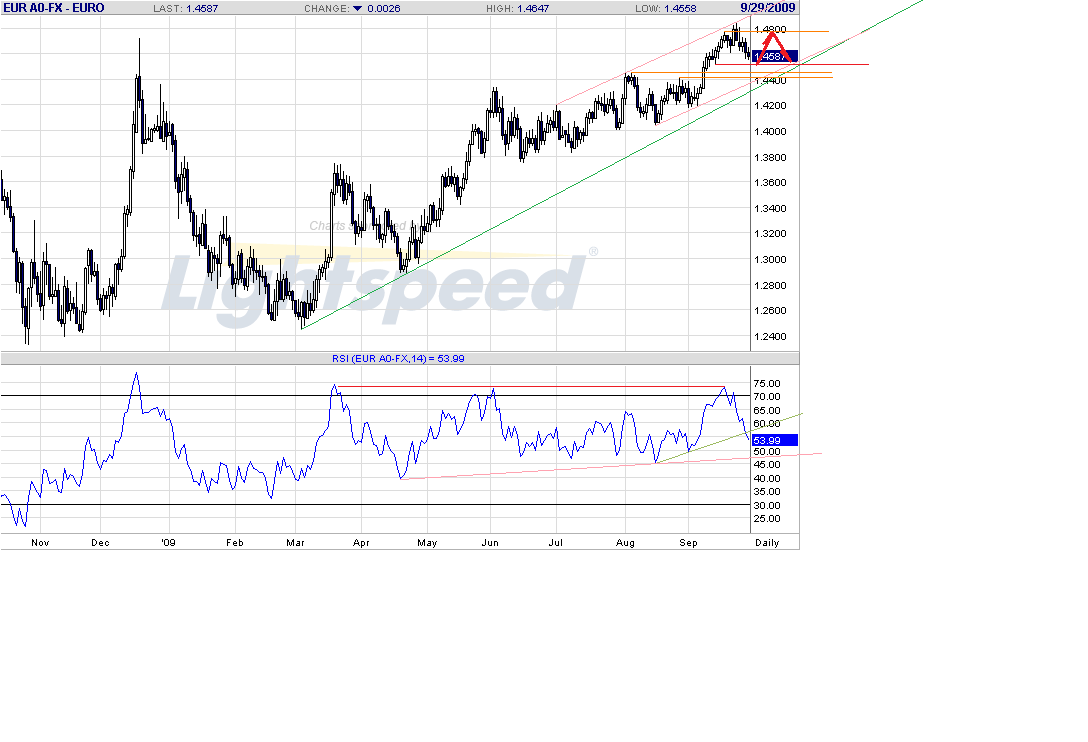This screenshot has width=1088, height=742.
Task: Click the 1.3600 price axis label
Action: (x=770, y=183)
